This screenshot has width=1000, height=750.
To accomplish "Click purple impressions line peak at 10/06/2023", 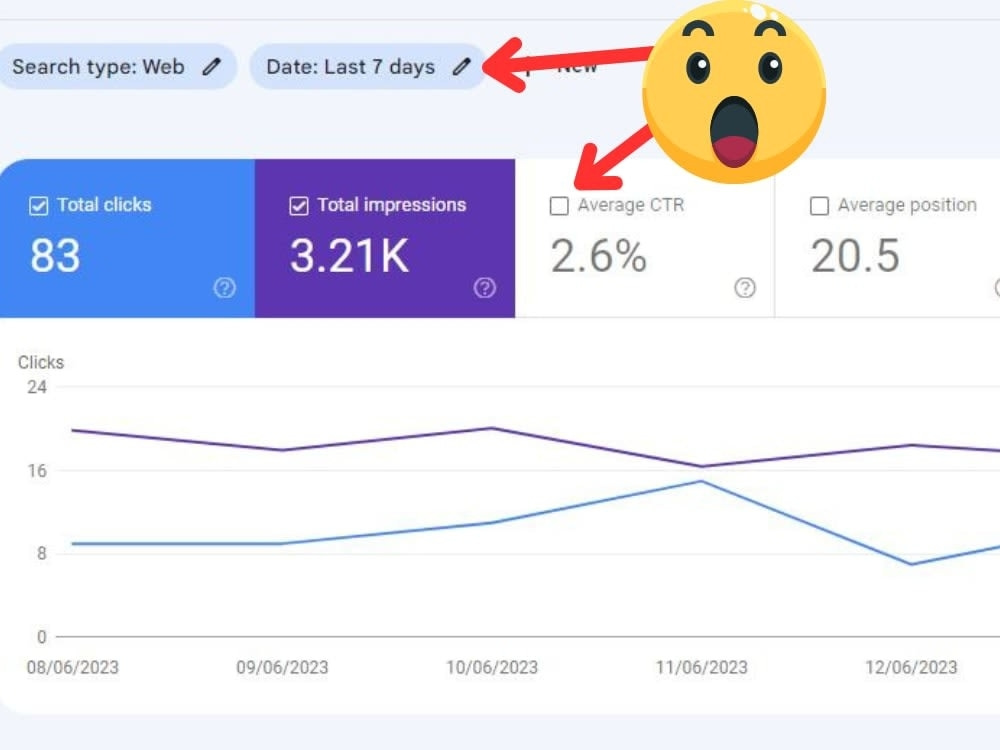I will point(492,428).
